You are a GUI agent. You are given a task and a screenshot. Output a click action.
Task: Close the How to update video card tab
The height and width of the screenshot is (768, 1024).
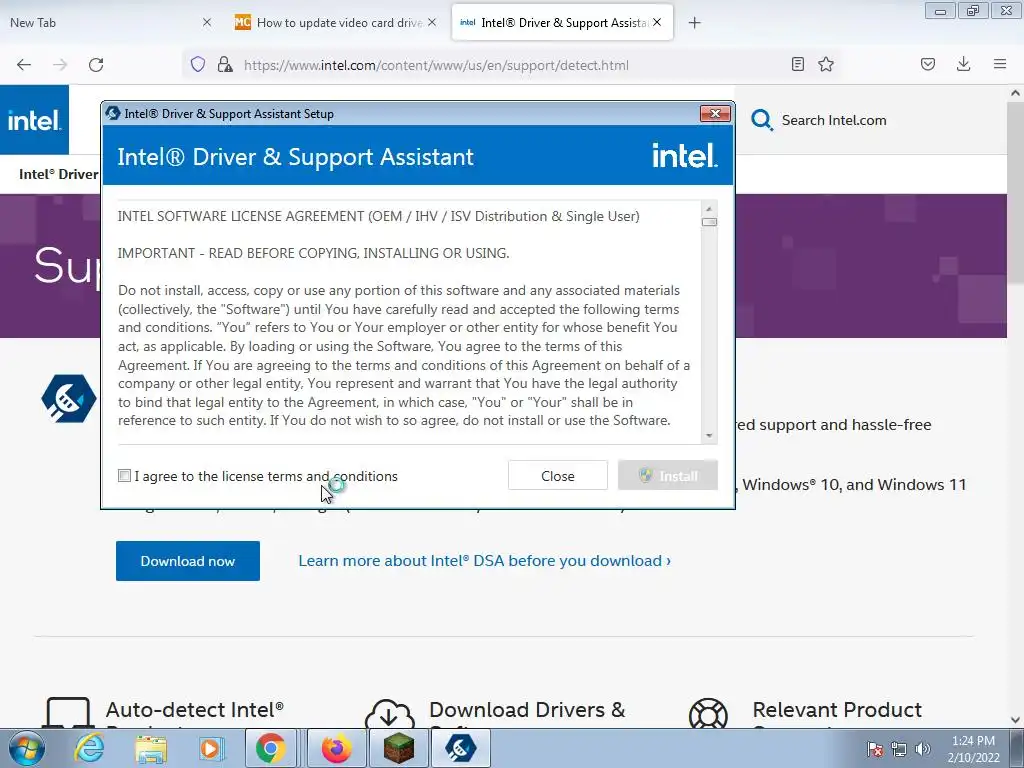(432, 23)
